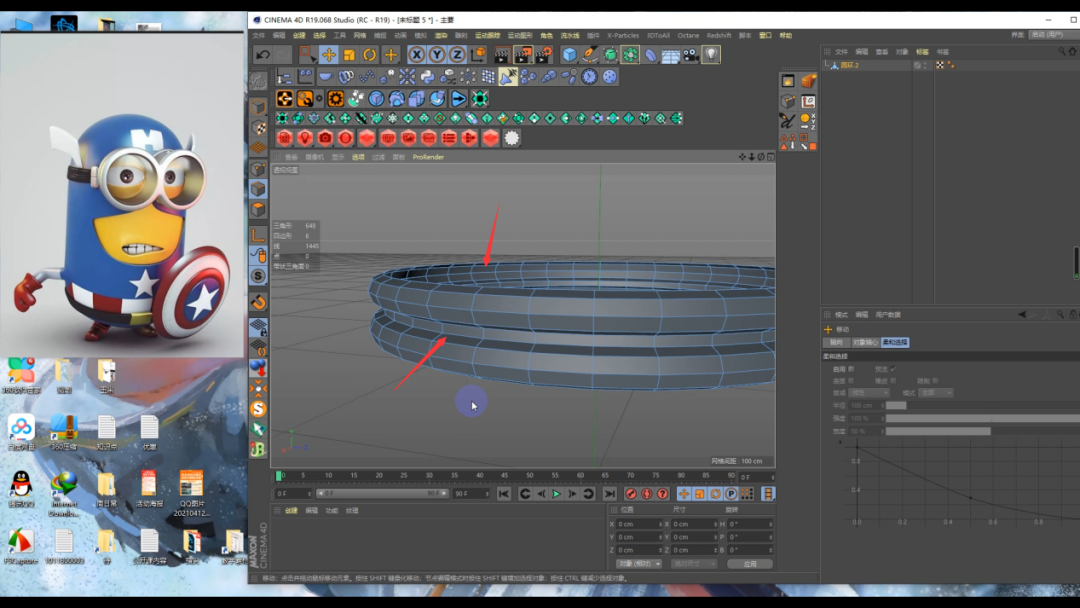Click the S snap icon in left sidebar

258,276
